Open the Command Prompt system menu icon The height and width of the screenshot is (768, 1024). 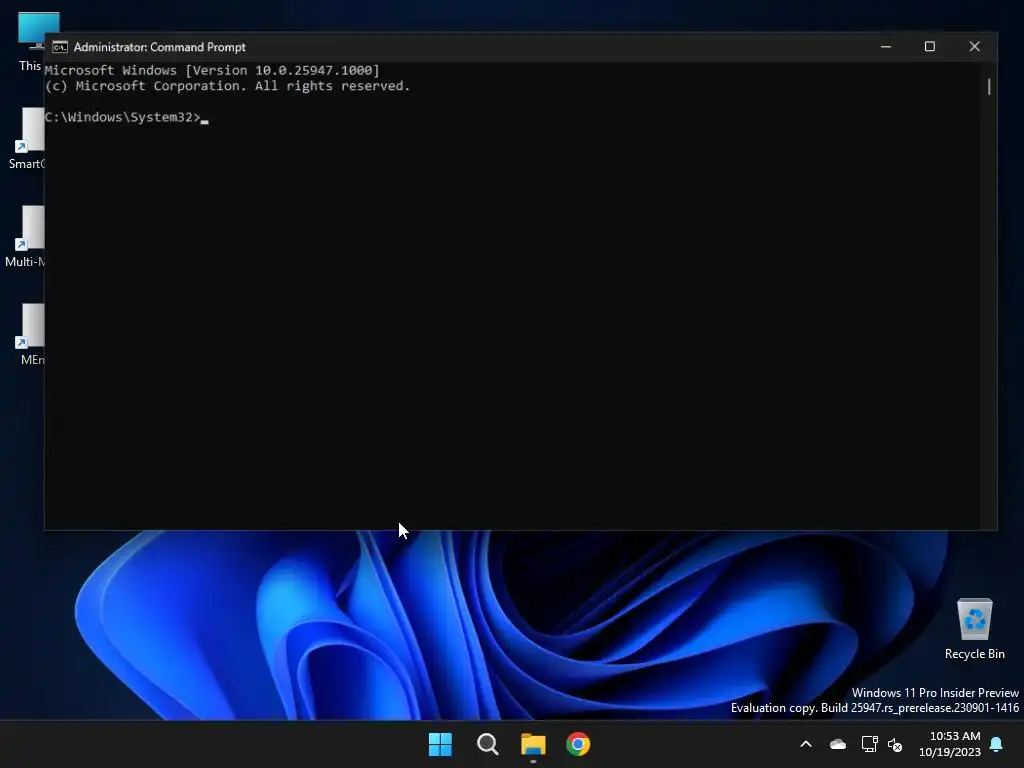59,47
